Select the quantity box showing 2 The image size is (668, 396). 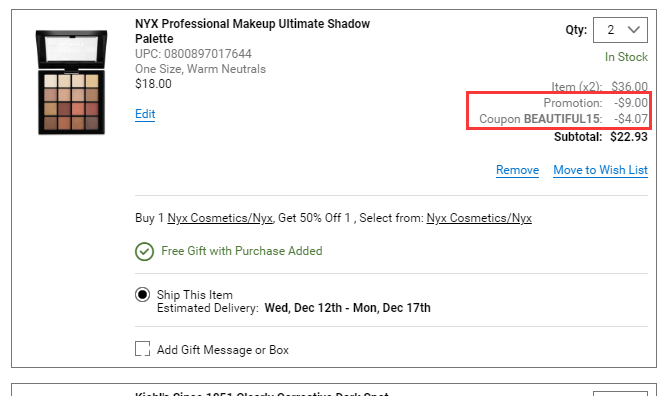pos(620,30)
